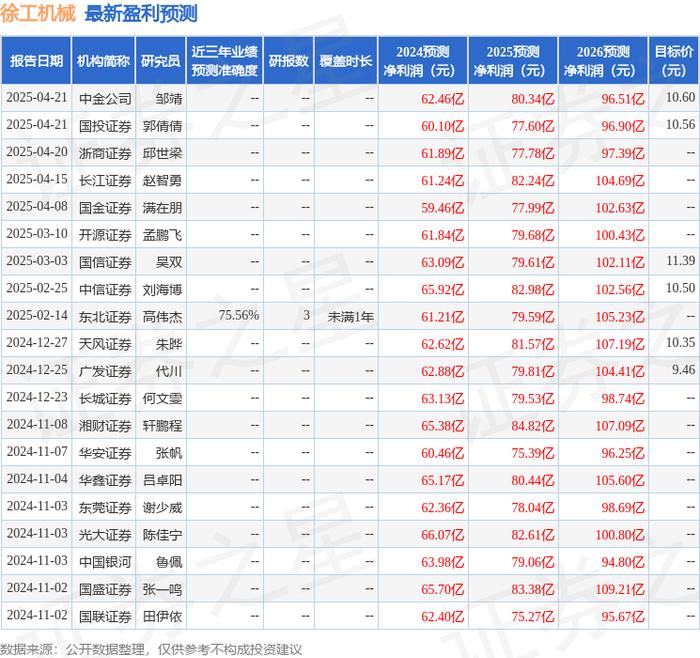
Task: Click the 10.56 target price
Action: [680, 124]
